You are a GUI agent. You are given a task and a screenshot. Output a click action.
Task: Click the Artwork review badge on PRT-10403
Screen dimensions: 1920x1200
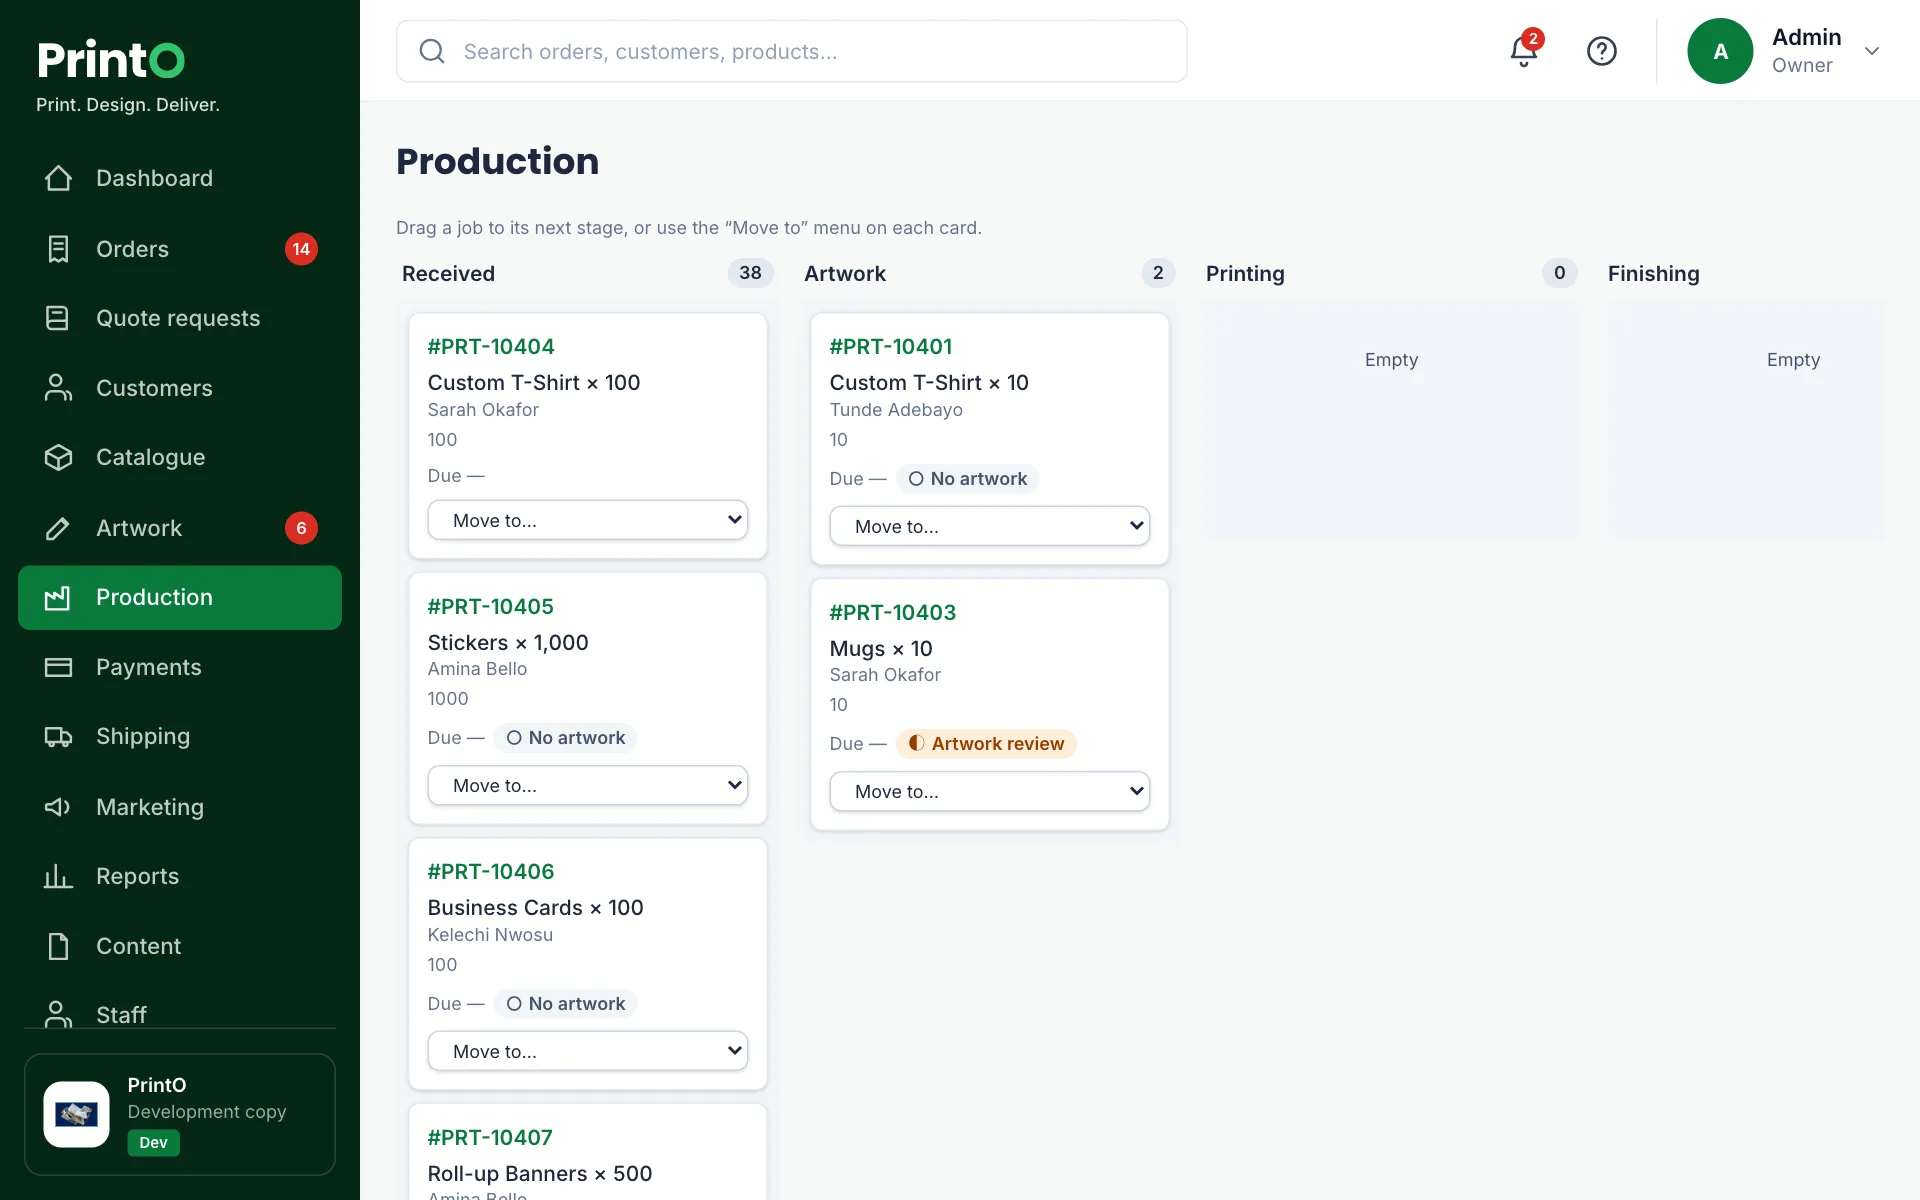[986, 744]
